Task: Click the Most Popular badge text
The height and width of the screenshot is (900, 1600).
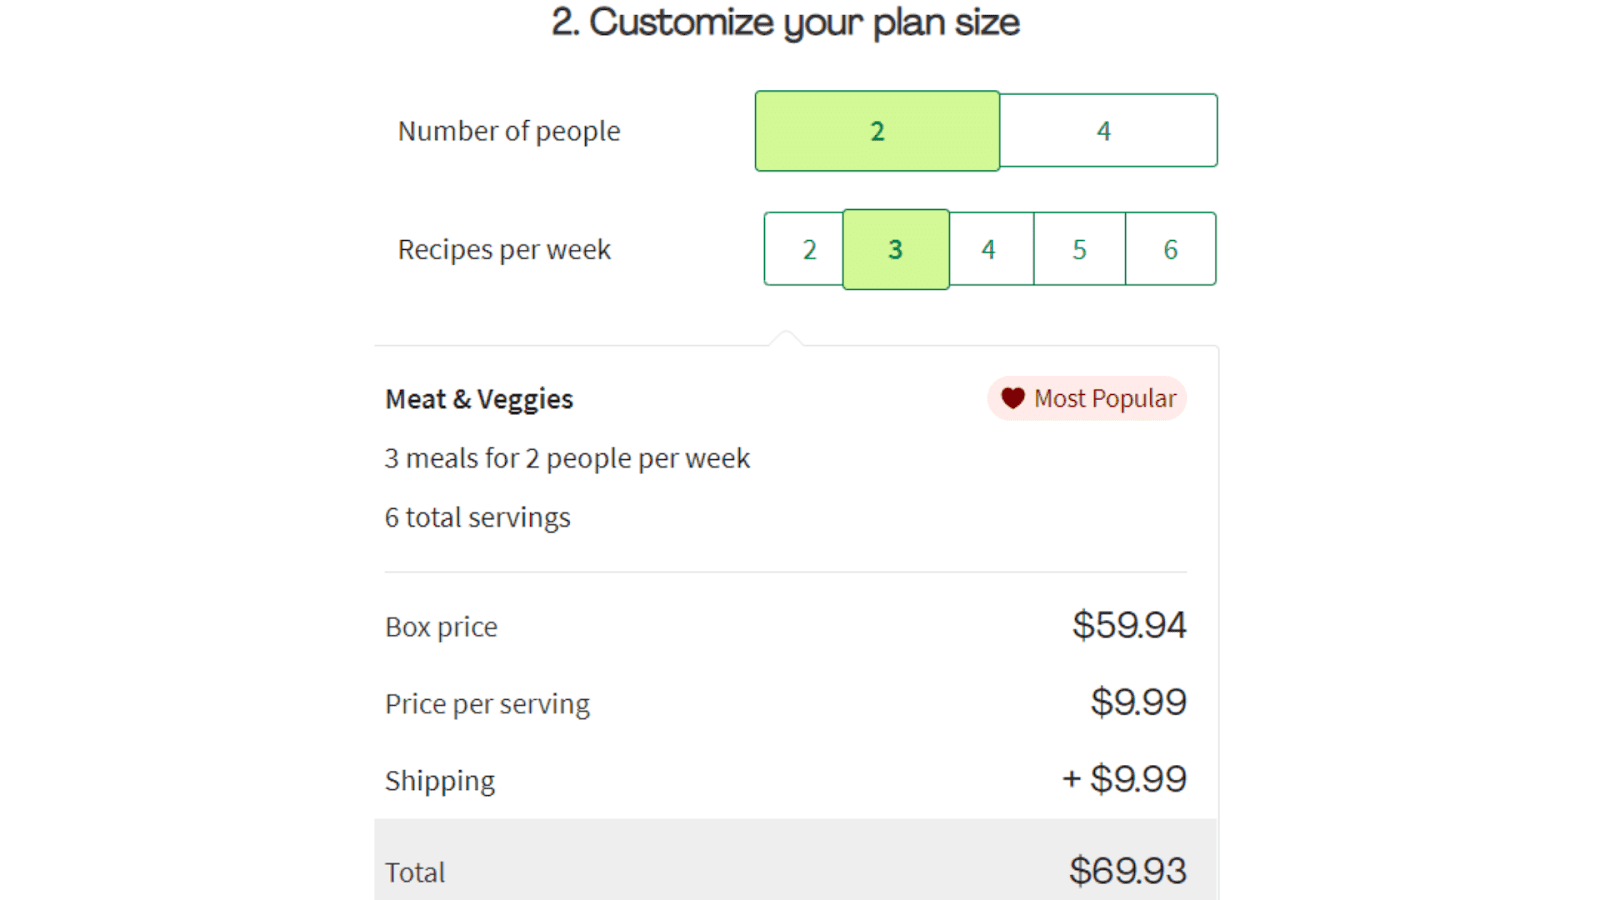Action: coord(1105,398)
